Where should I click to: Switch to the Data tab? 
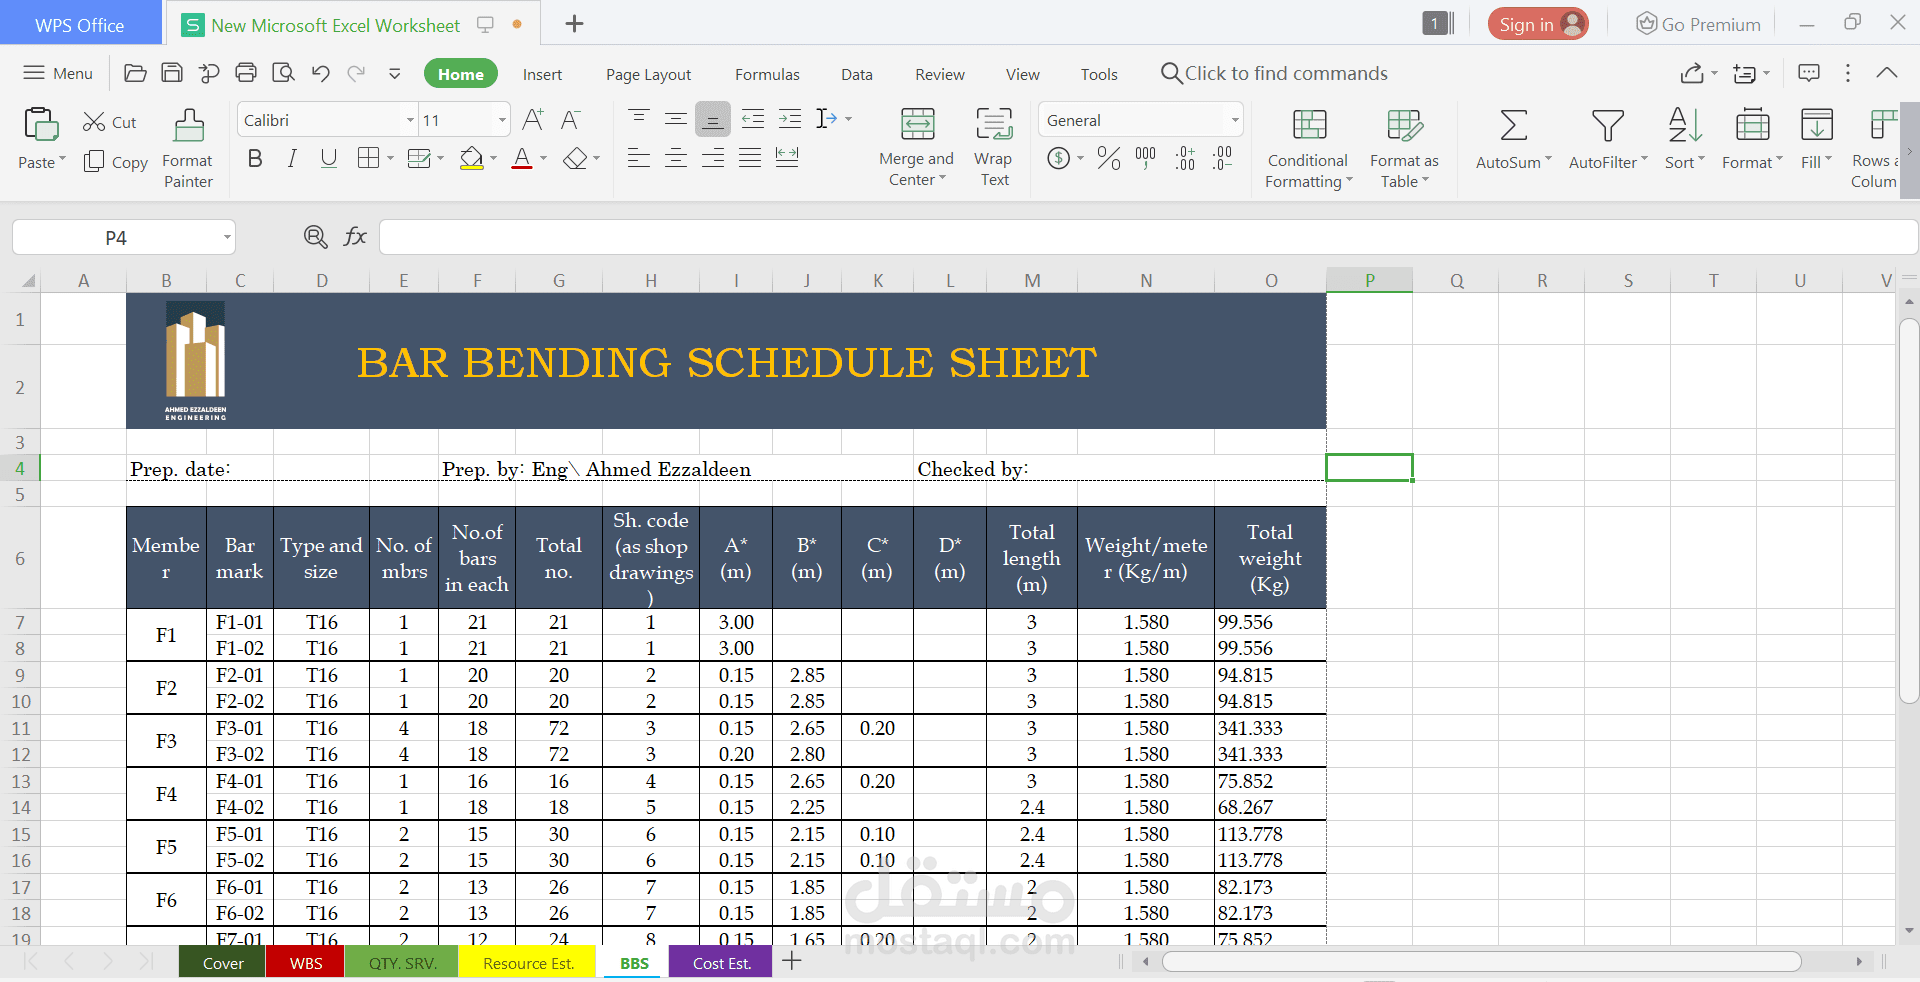(856, 74)
